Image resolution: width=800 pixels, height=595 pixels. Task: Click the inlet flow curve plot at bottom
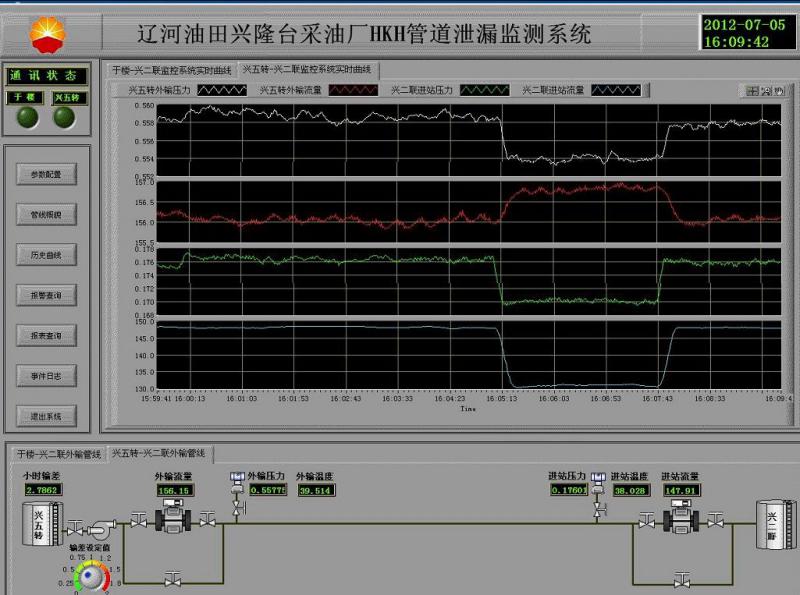coord(468,355)
